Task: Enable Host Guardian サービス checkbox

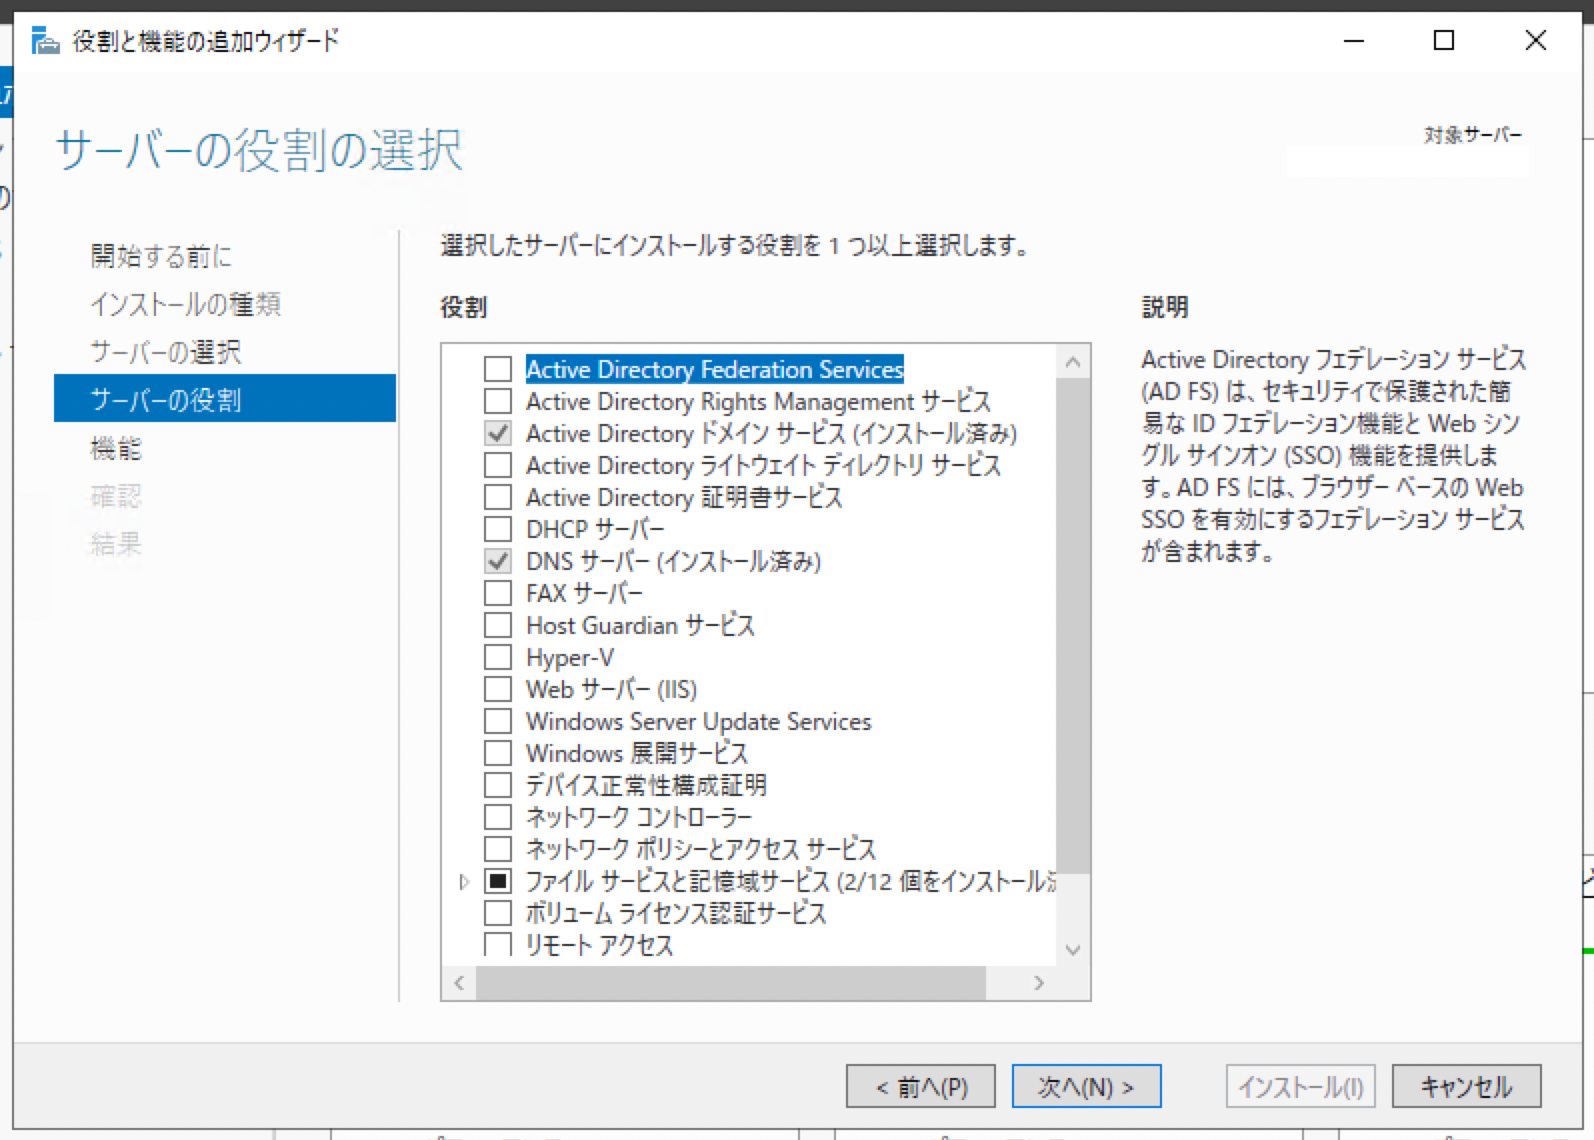Action: 498,625
